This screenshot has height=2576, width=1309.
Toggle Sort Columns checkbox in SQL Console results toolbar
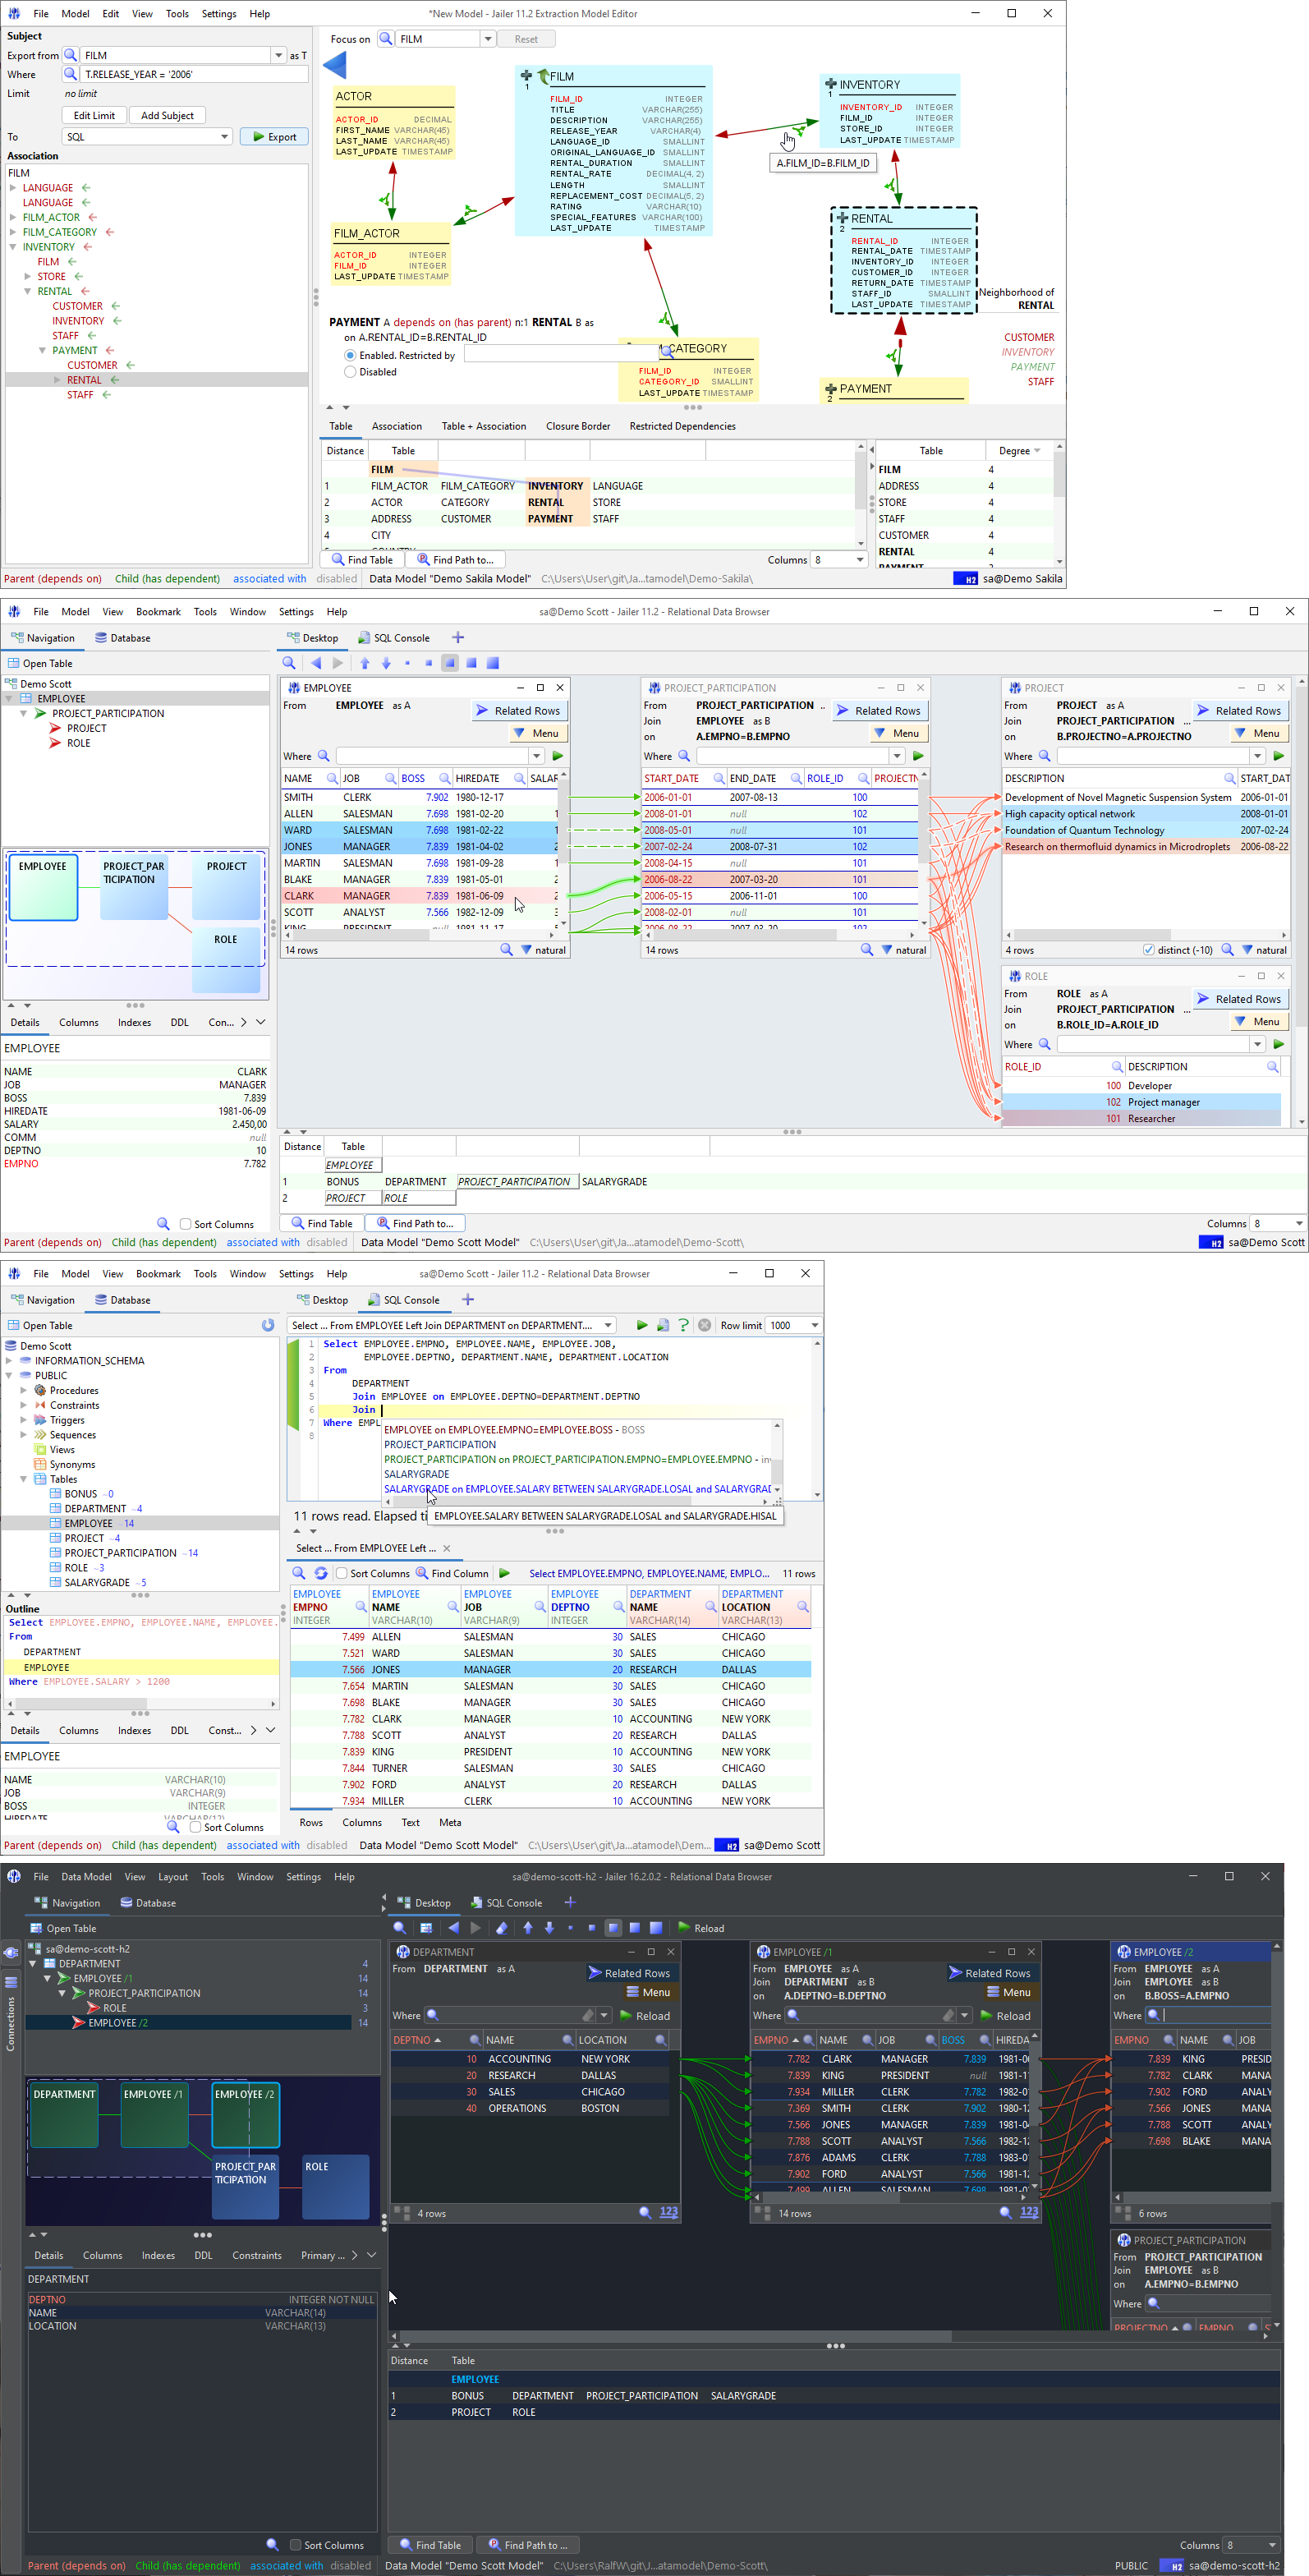tap(341, 1573)
